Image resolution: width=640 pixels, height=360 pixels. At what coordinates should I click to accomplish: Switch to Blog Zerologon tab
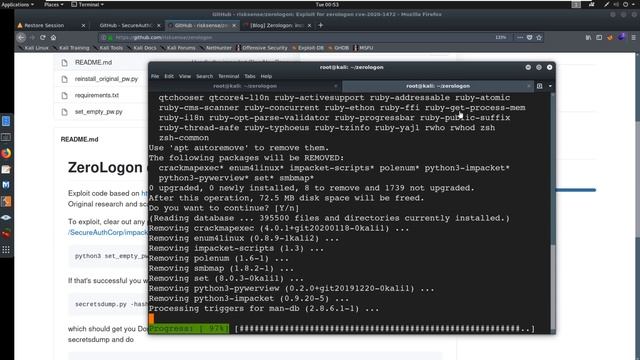click(278, 25)
